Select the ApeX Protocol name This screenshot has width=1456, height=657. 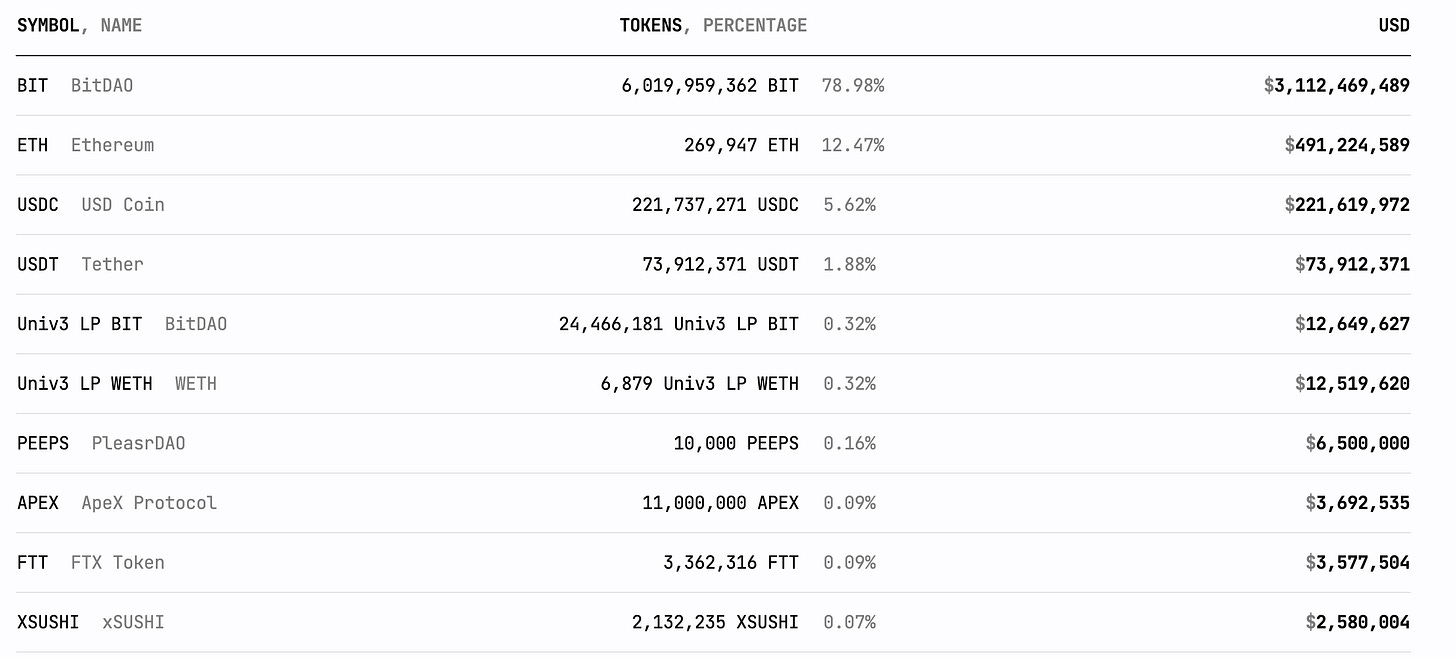(149, 503)
